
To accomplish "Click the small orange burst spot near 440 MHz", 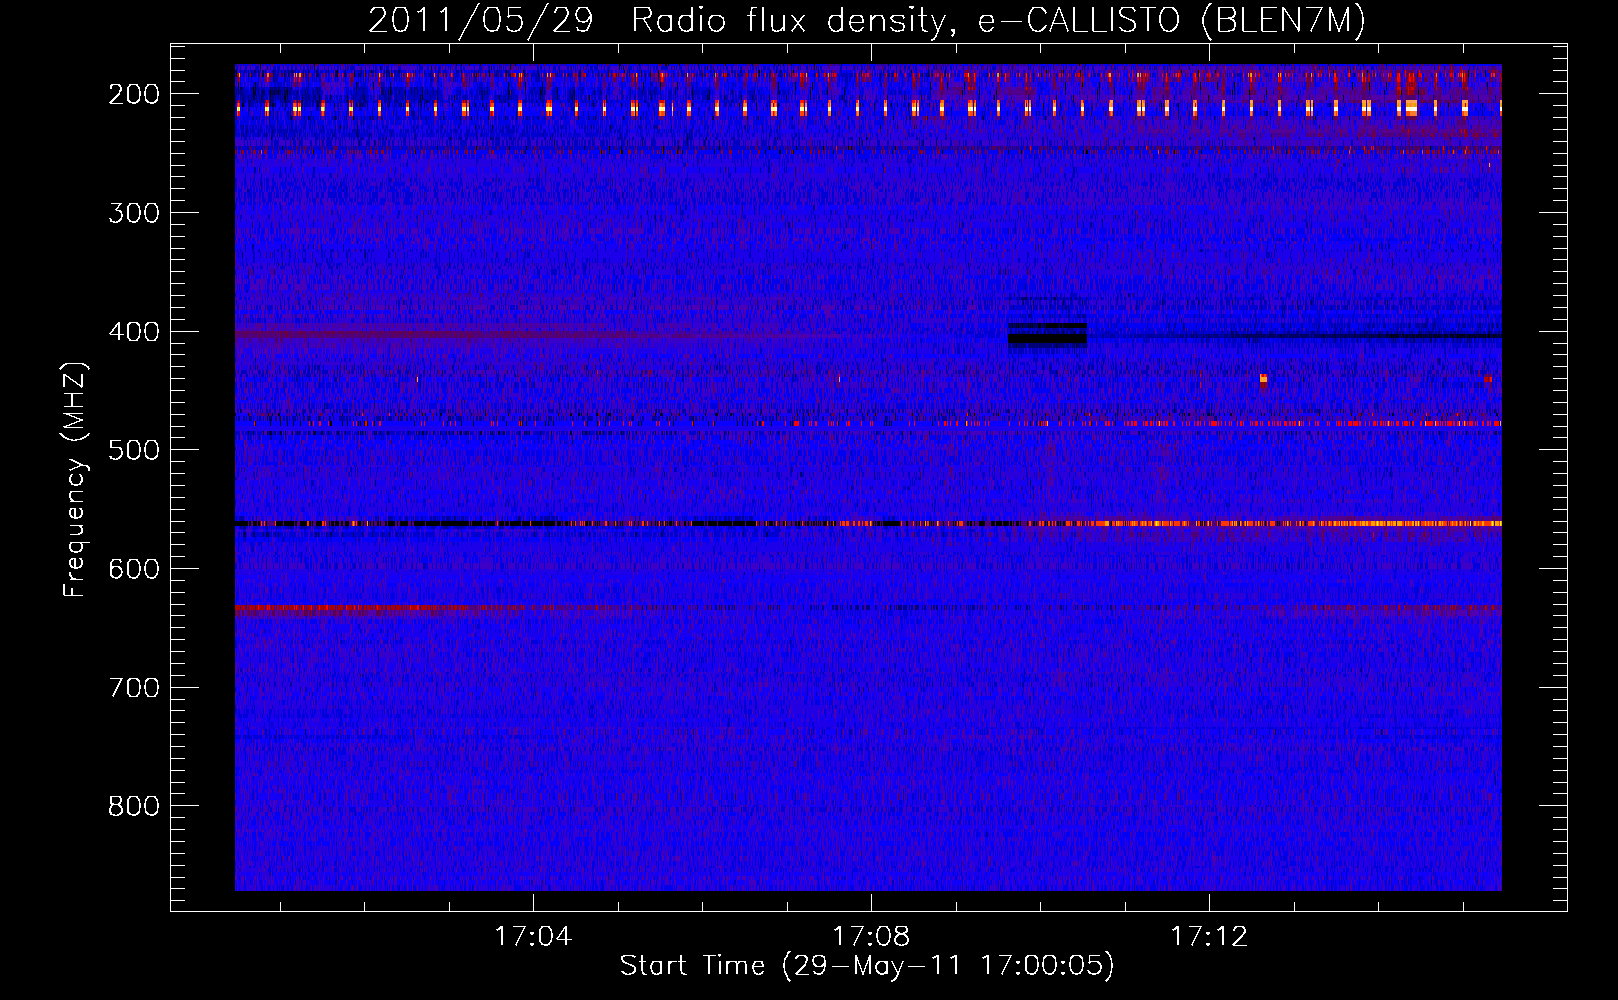I will [1263, 379].
